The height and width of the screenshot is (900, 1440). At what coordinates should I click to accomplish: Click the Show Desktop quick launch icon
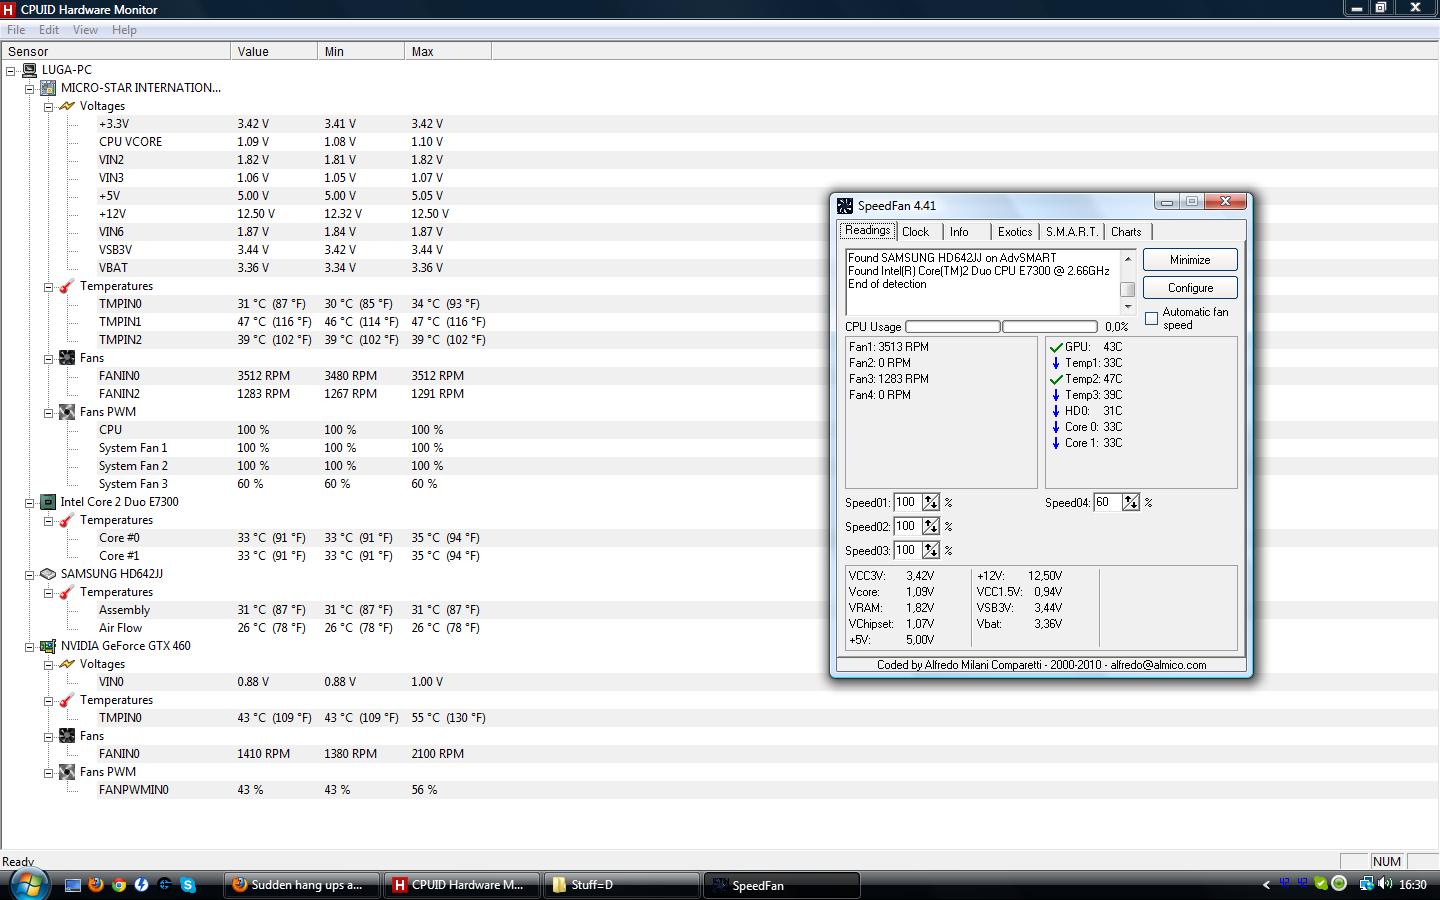[73, 885]
